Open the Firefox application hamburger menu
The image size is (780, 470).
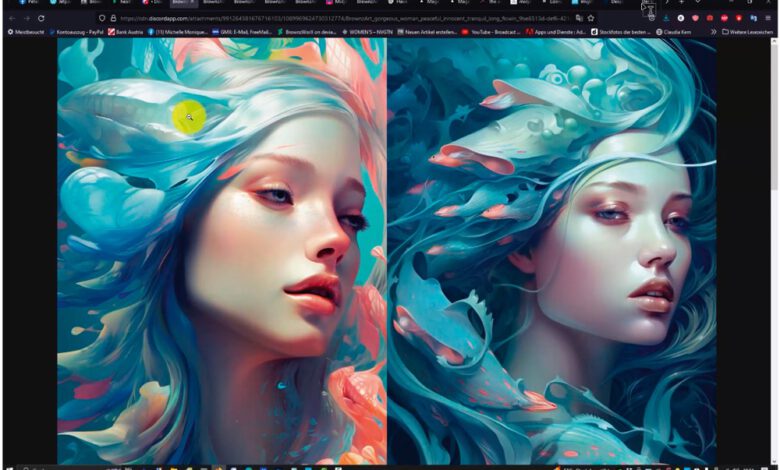[x=769, y=18]
